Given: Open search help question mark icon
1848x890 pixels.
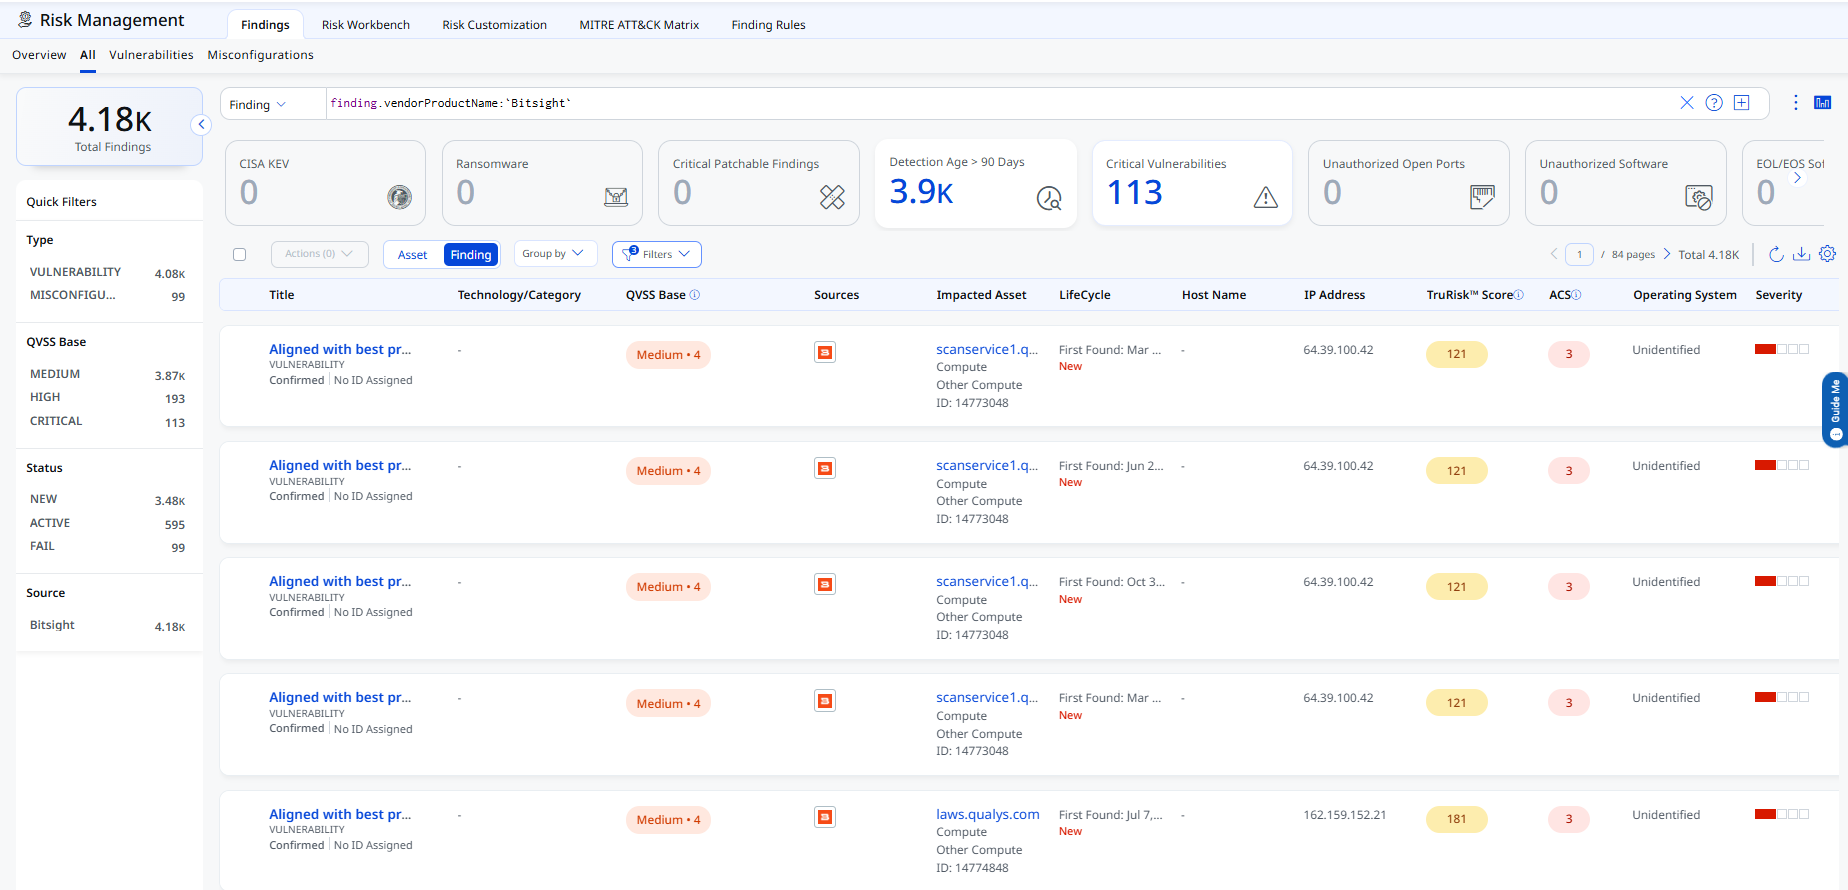Looking at the screenshot, I should (x=1714, y=103).
